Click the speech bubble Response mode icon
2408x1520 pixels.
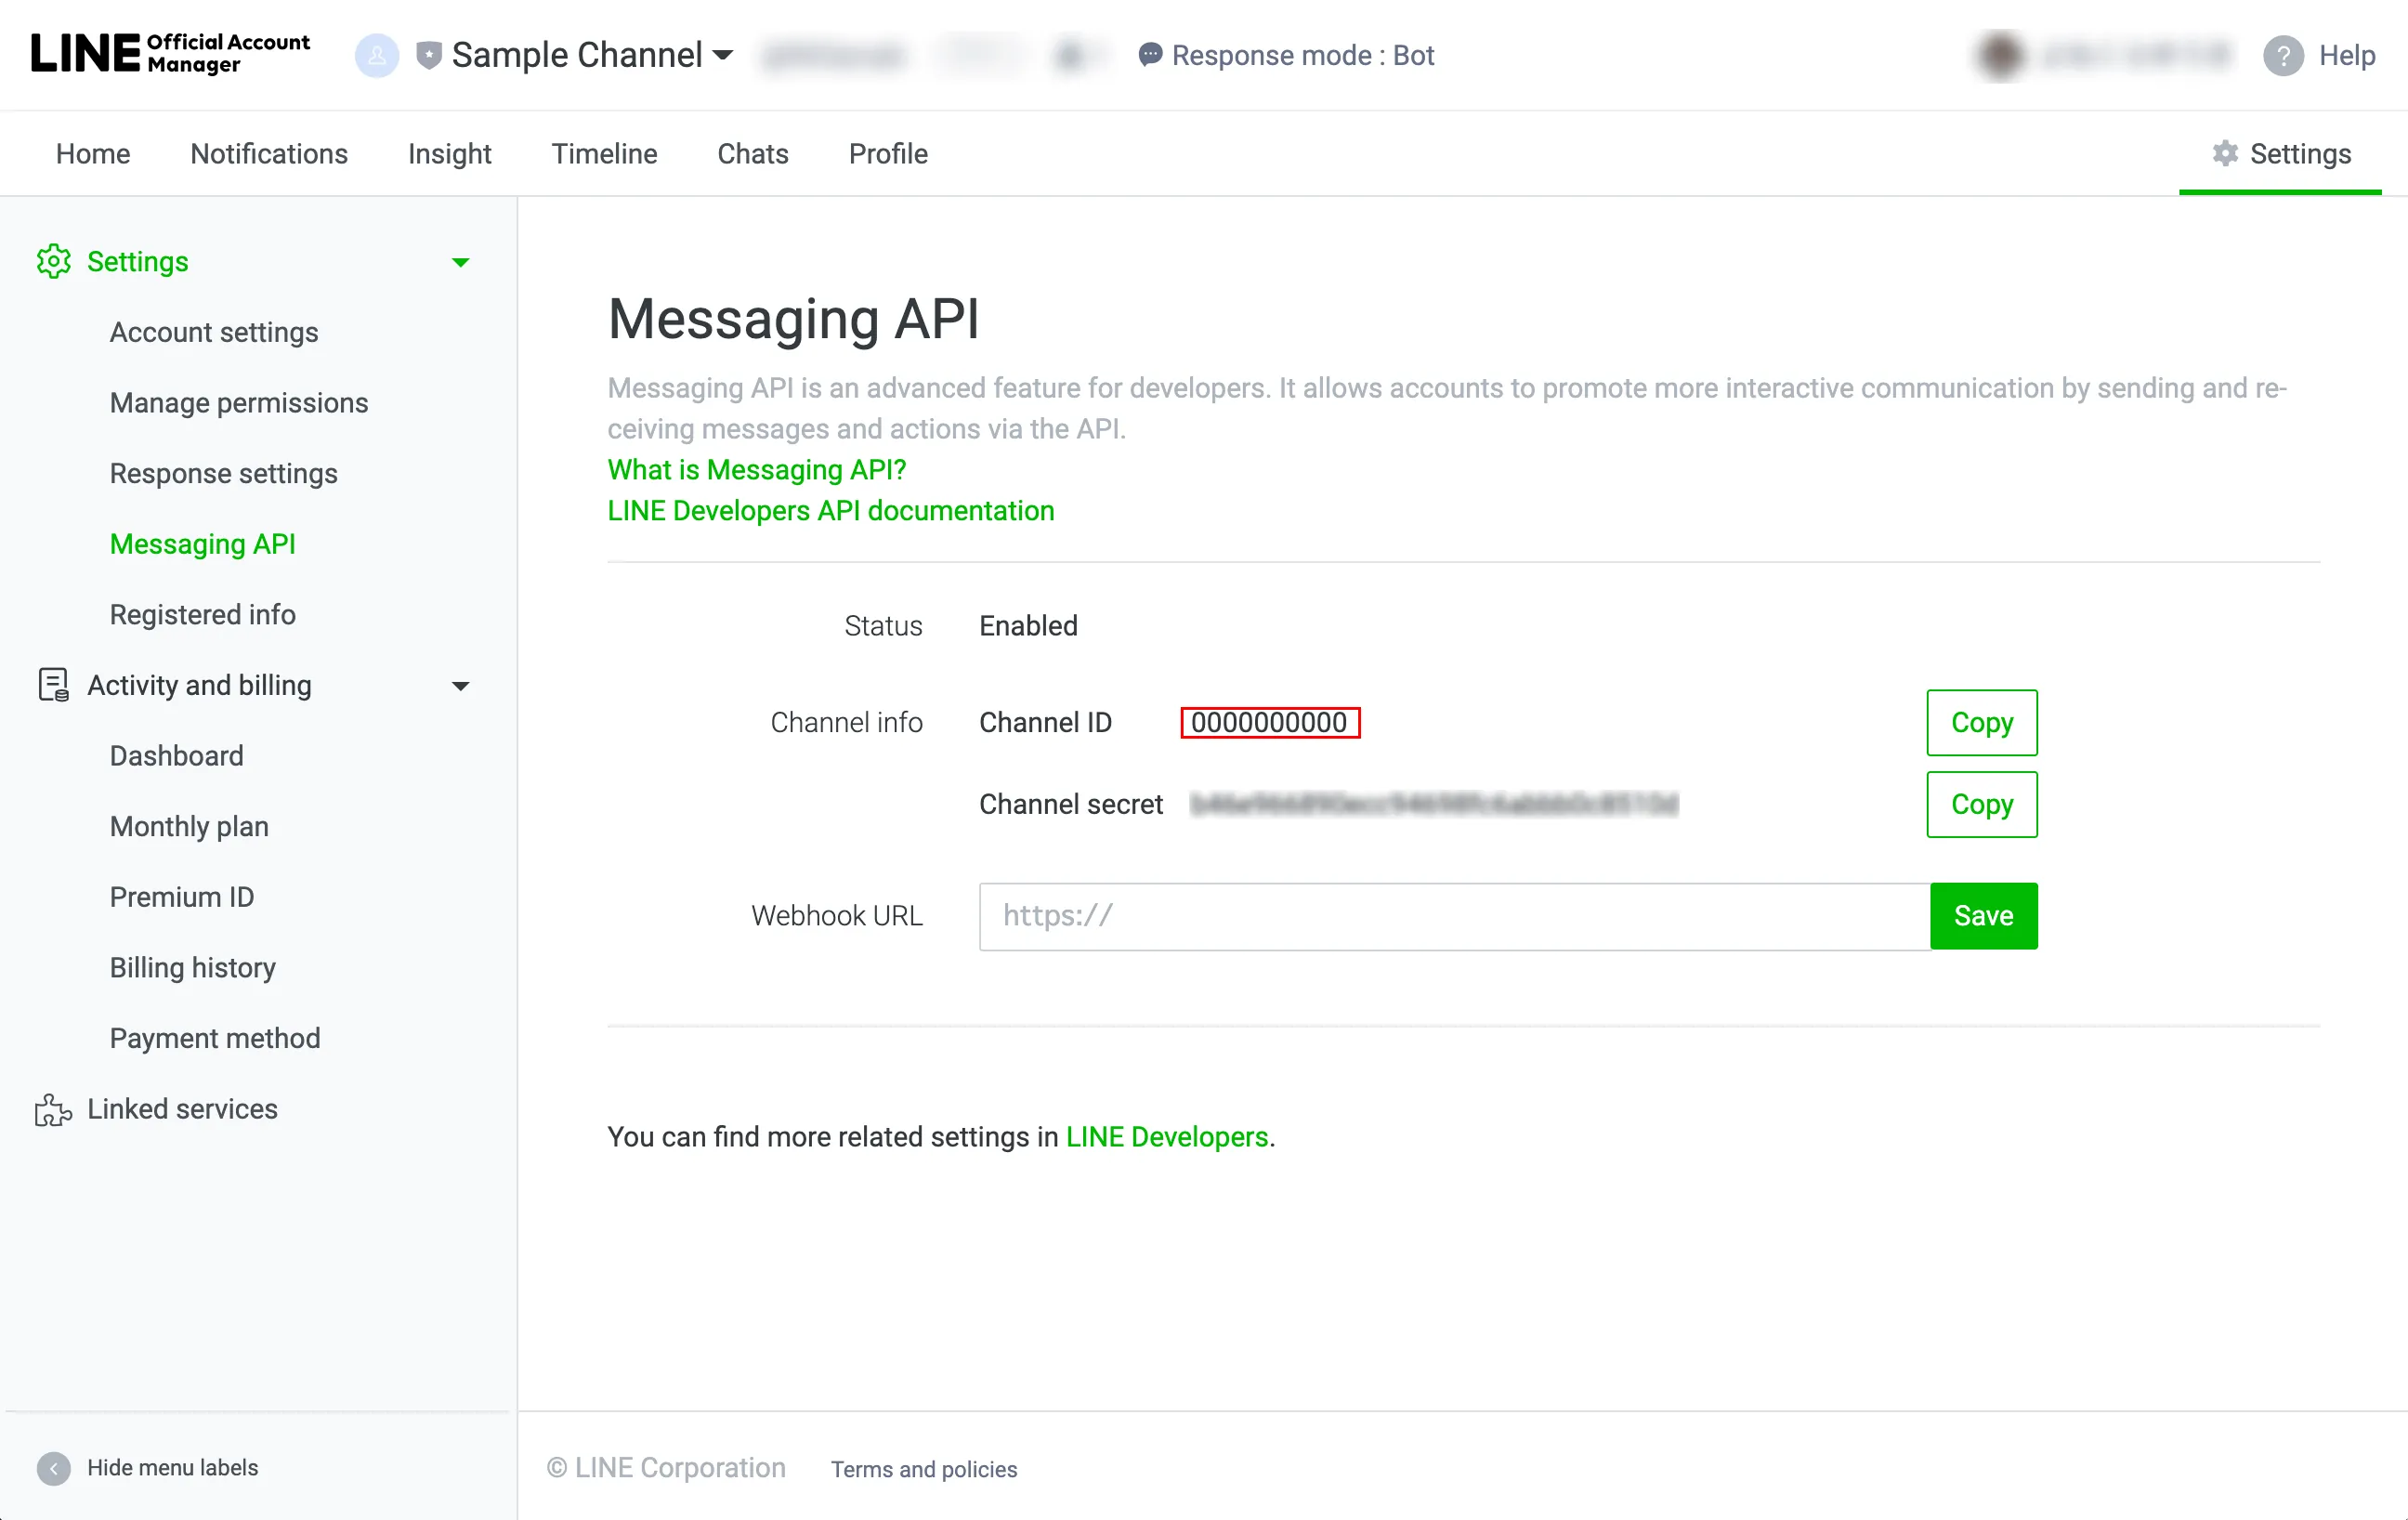(x=1150, y=54)
